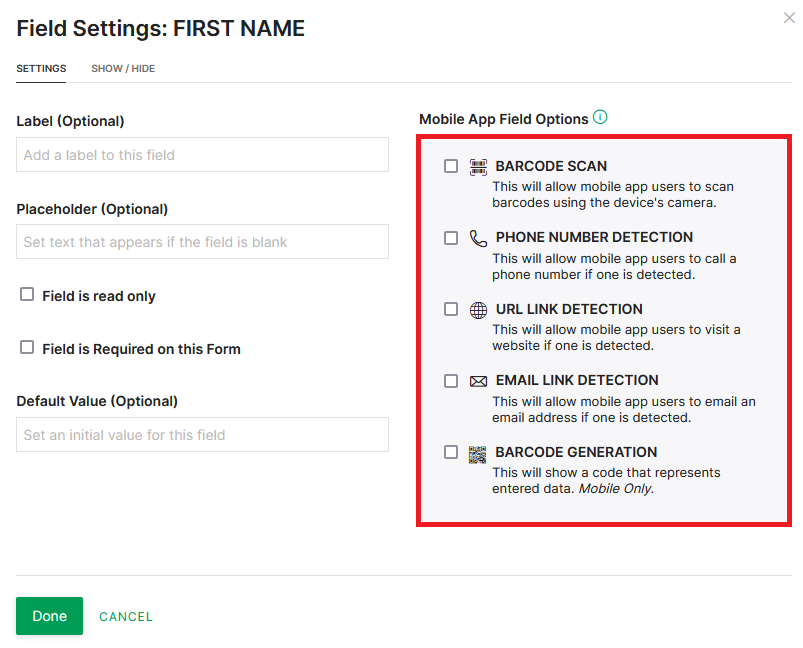Check the Email Link Detection option
The image size is (803, 648).
(451, 381)
